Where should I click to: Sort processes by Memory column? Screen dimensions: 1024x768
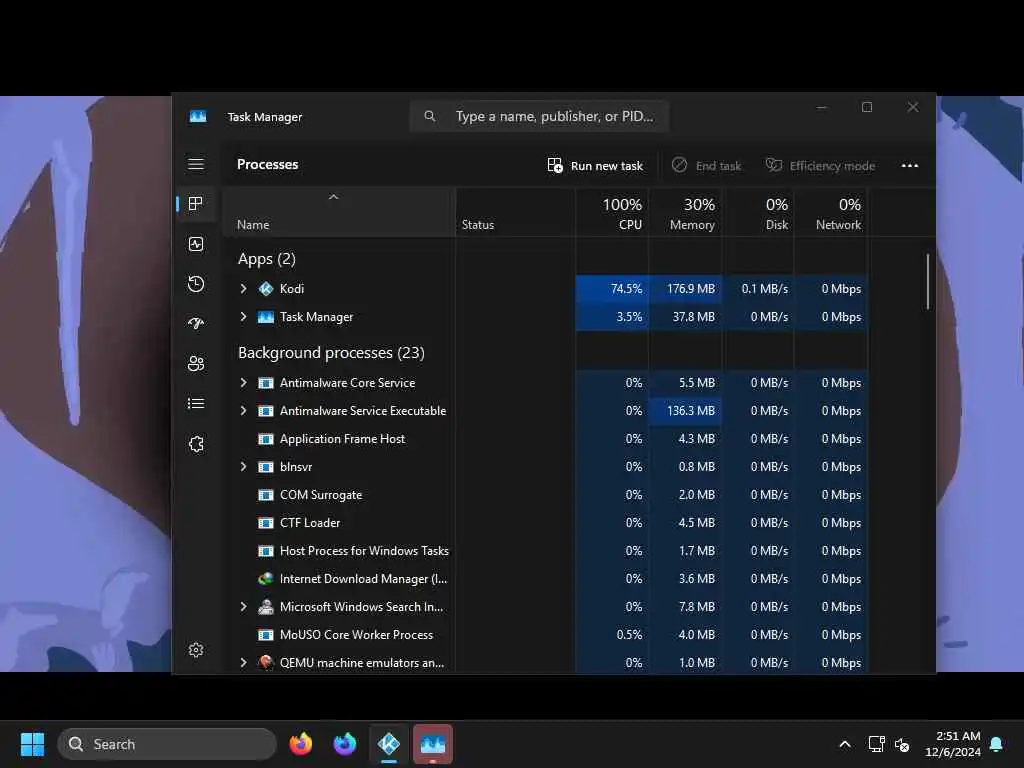(686, 213)
